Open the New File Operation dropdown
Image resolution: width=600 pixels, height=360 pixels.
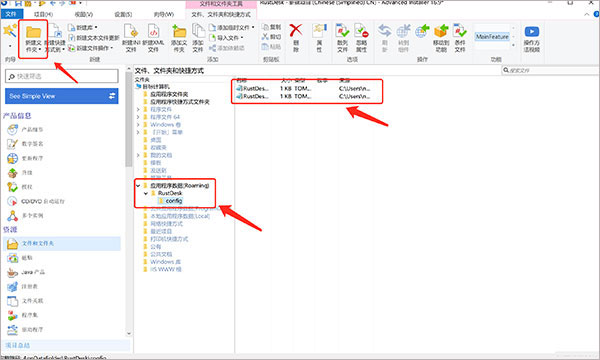click(x=91, y=48)
